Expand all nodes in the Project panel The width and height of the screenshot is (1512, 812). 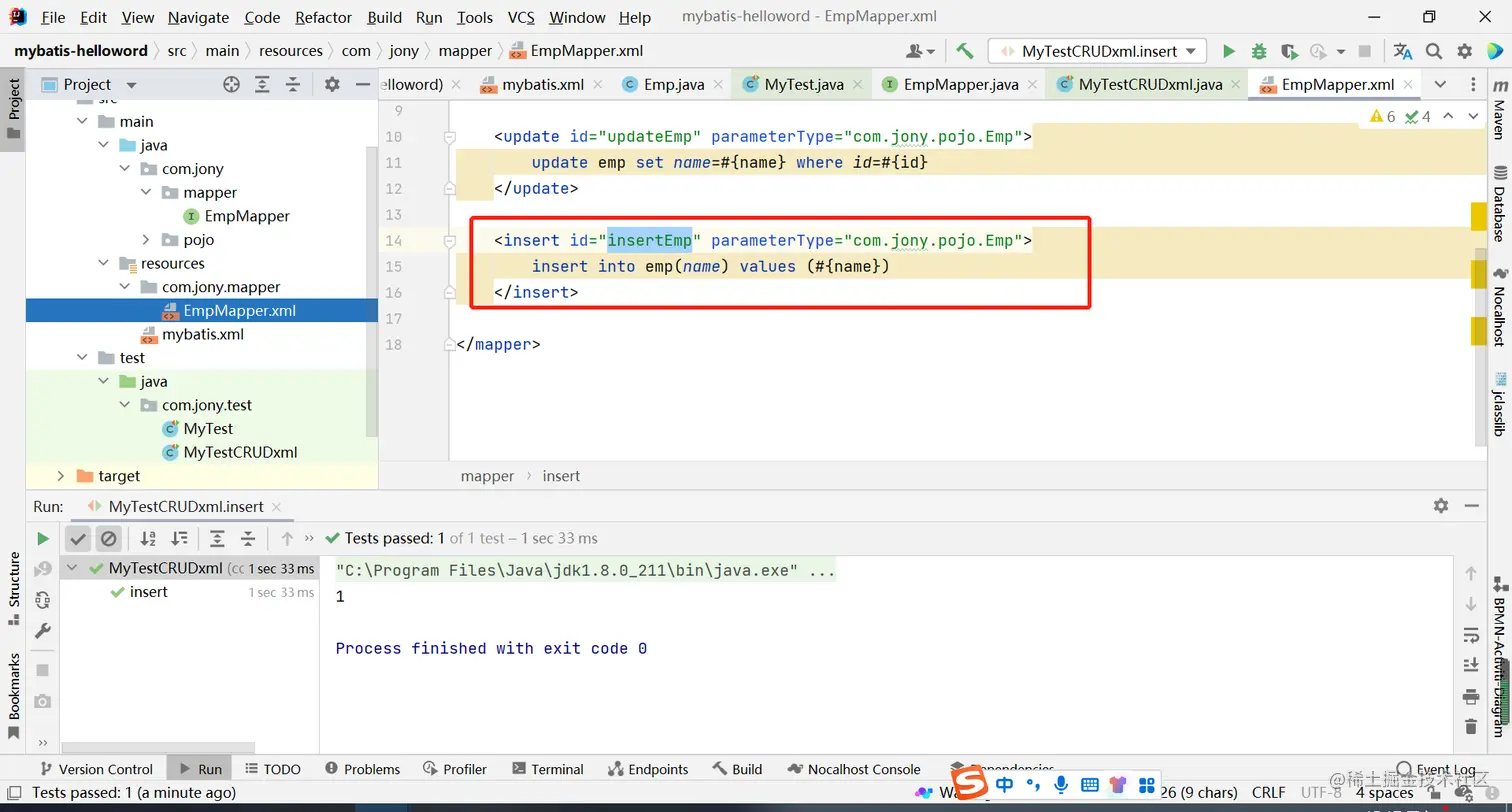(x=262, y=85)
